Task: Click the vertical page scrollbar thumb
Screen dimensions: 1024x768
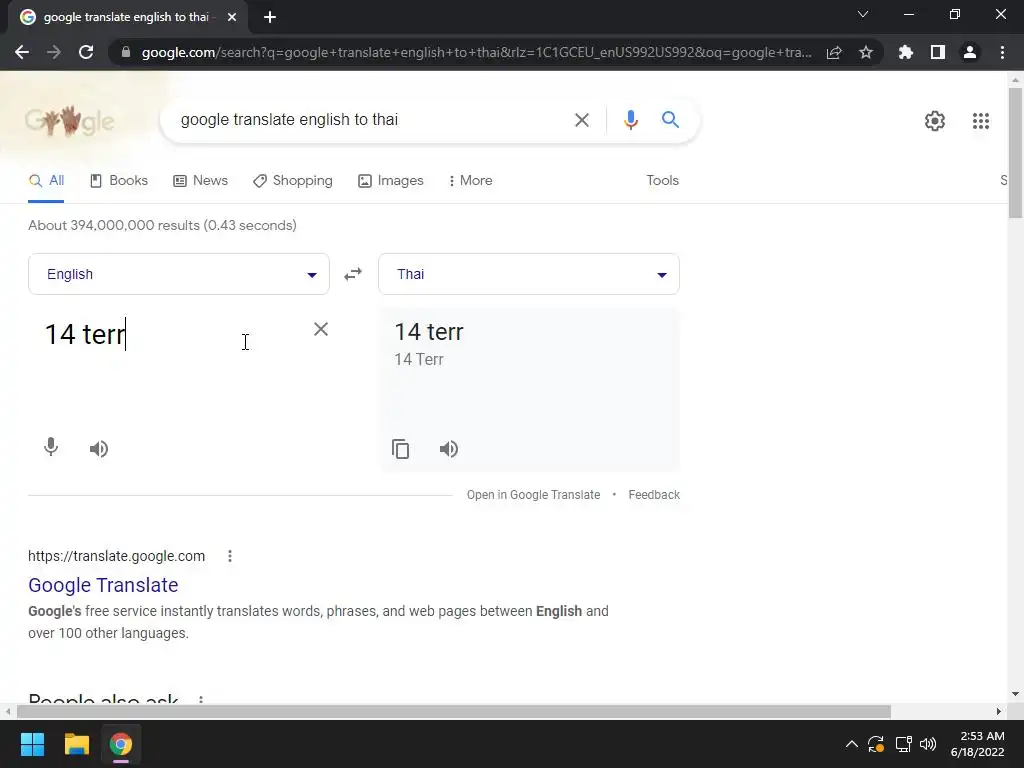Action: 1015,152
